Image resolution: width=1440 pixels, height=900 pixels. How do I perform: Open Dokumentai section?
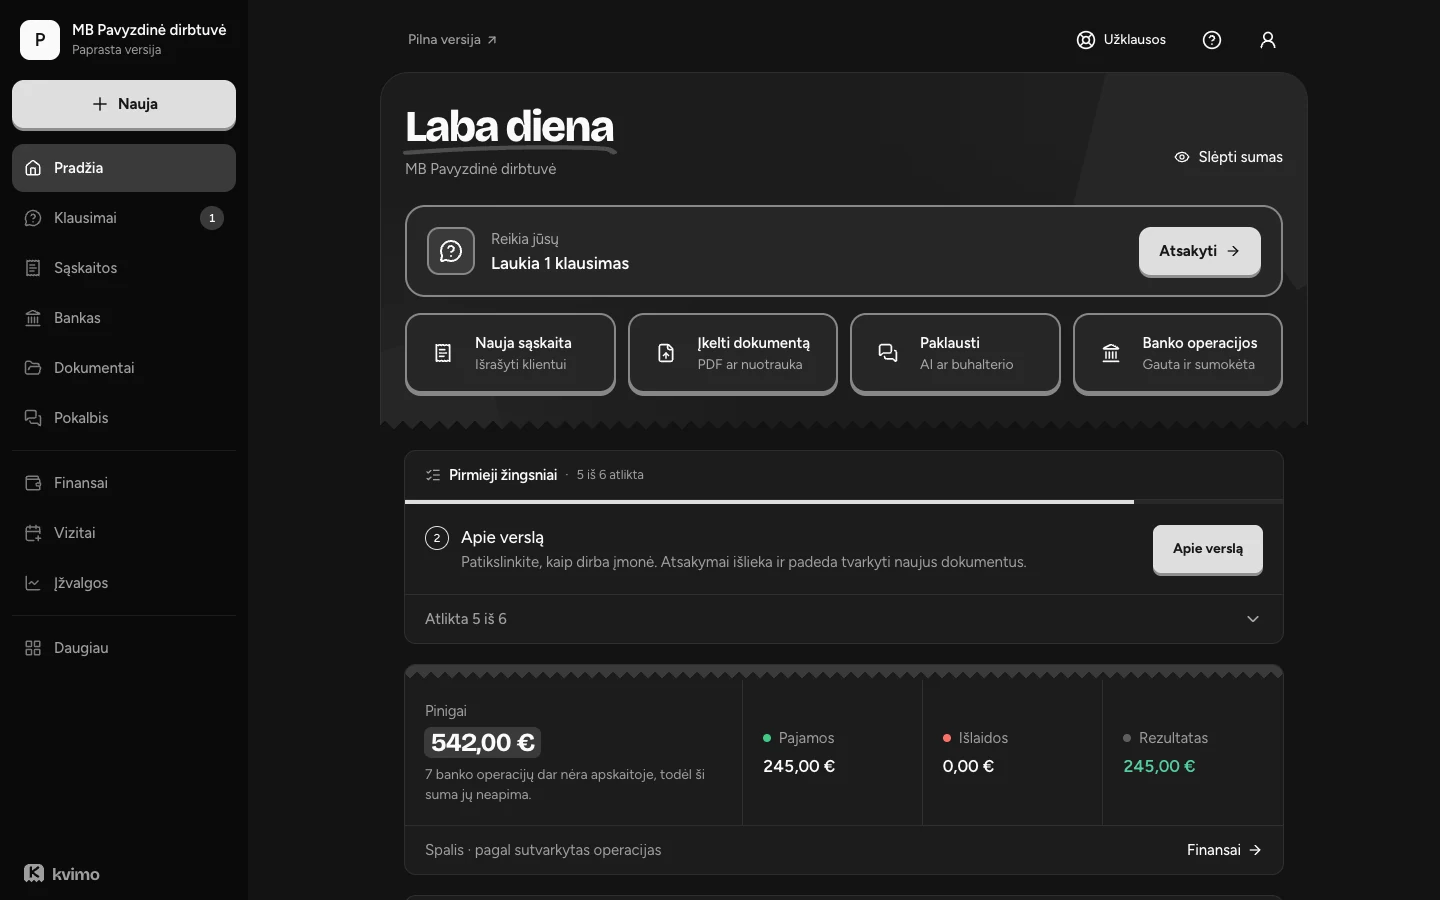point(124,368)
